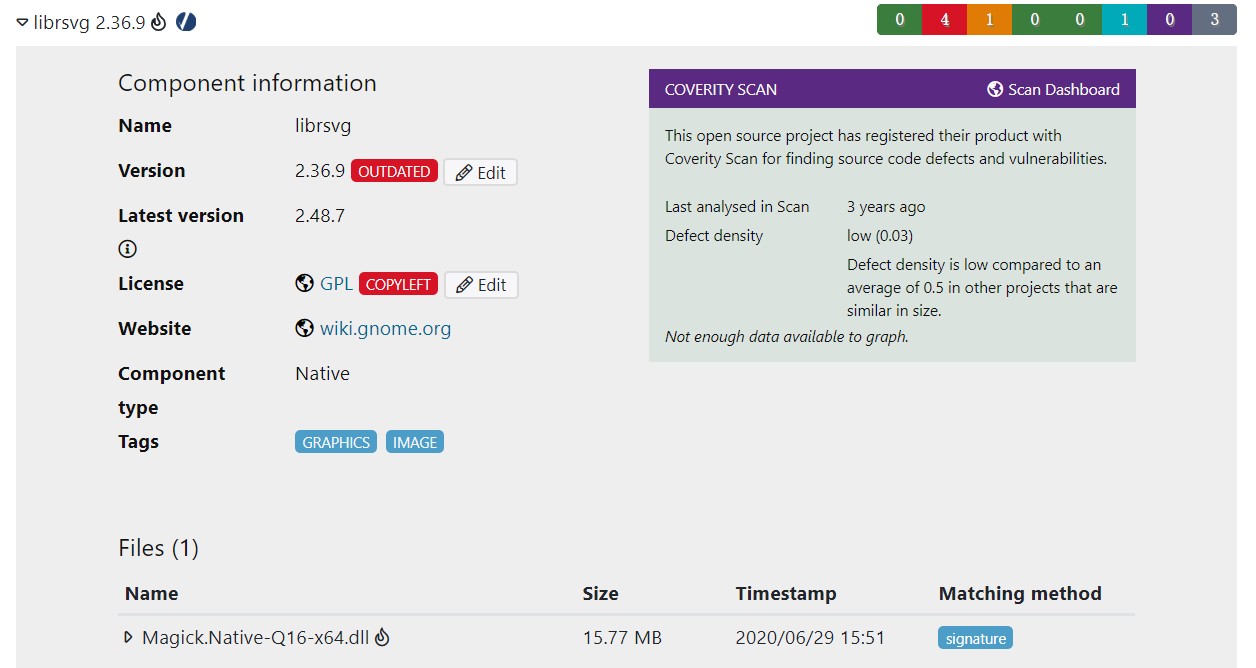This screenshot has width=1256, height=668.
Task: Expand the Magick.Native-Q16-x64.dll file entry
Action: pyautogui.click(x=127, y=637)
